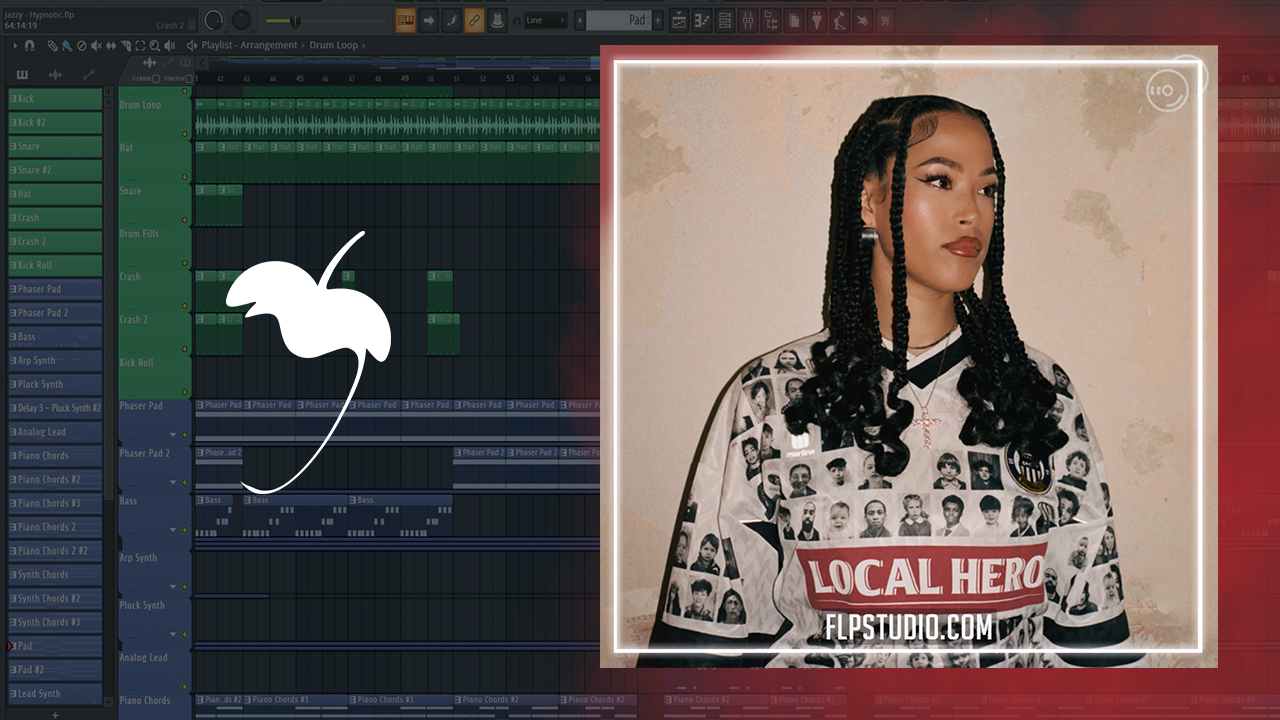
Task: Expand the Pluck Synth track arrow
Action: 172,634
